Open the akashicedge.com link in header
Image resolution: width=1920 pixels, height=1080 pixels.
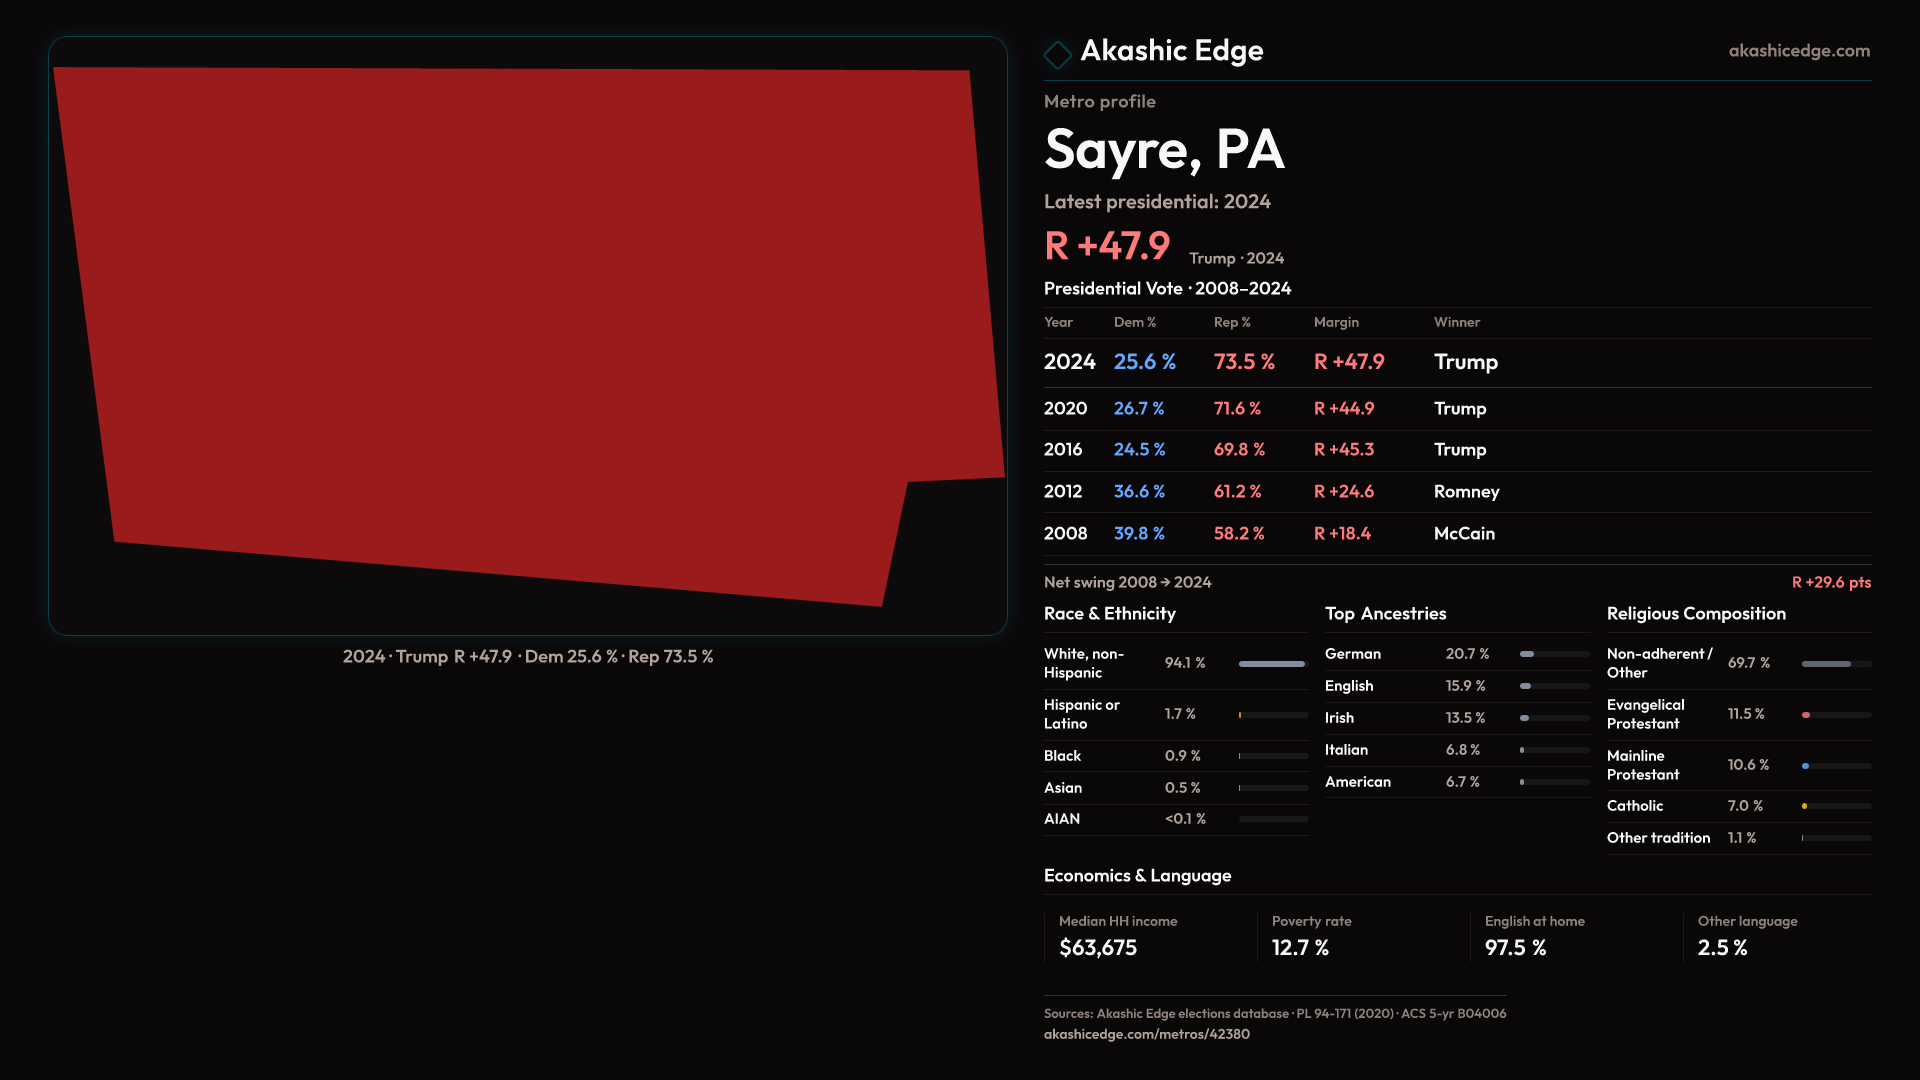click(1798, 50)
